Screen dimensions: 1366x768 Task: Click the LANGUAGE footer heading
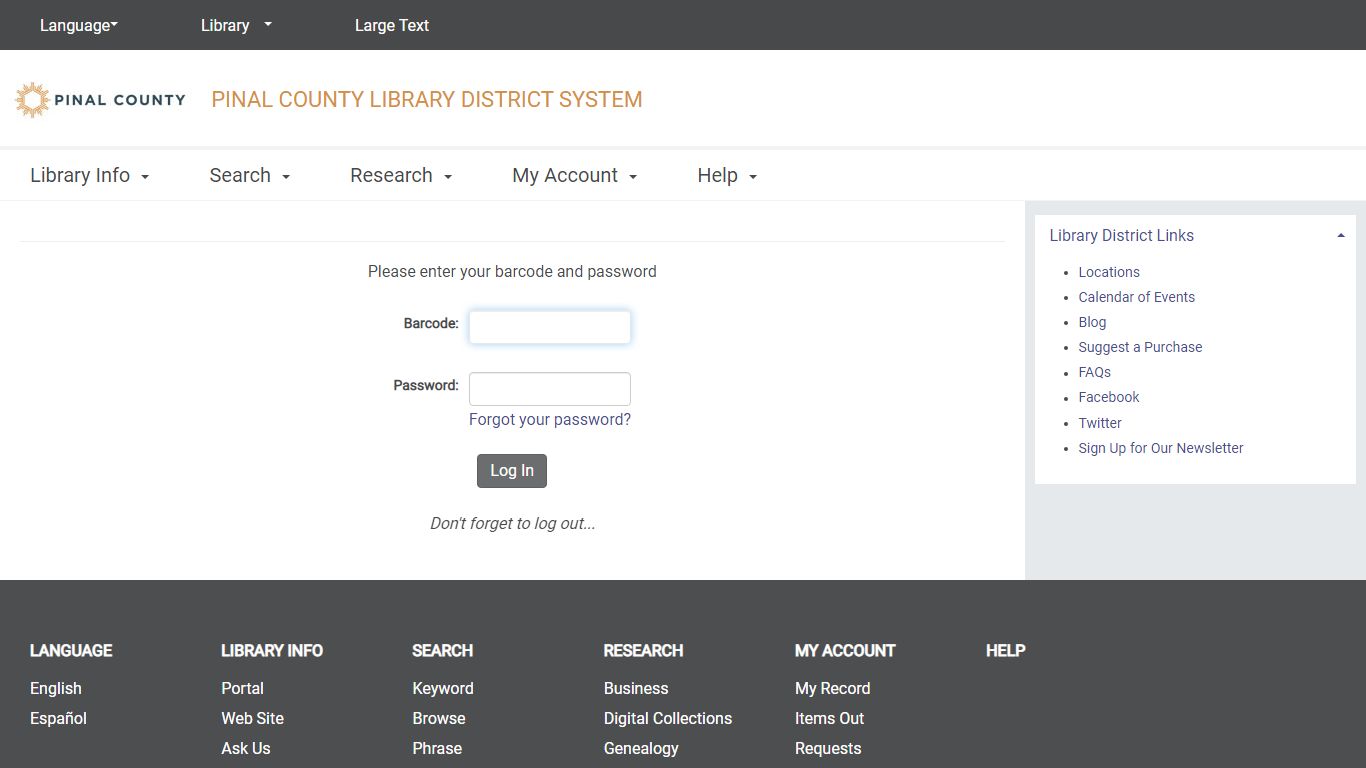[x=71, y=651]
